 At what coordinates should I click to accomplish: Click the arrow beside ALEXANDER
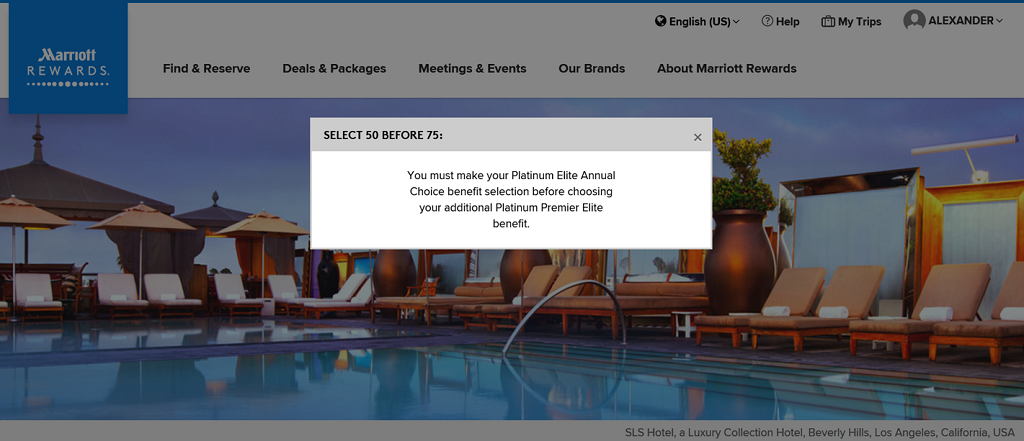tap(999, 20)
